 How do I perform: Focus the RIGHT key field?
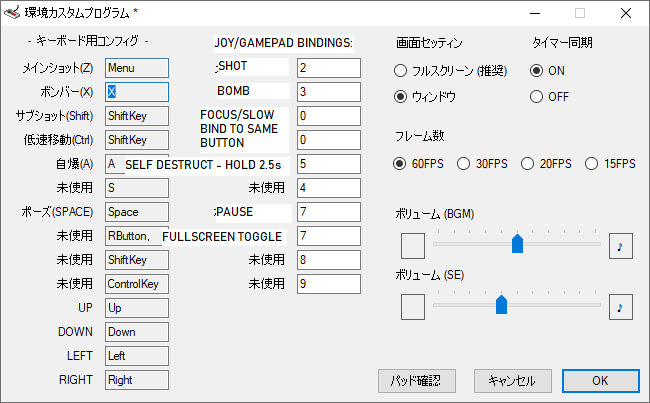tap(137, 380)
